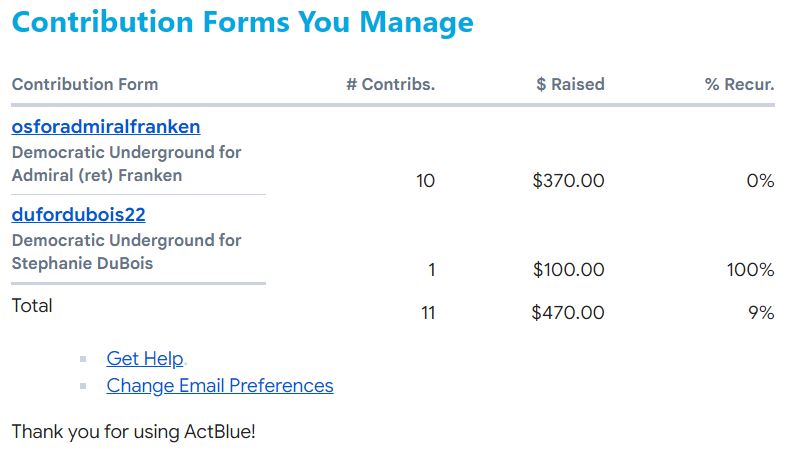Select the $370.00 raised amount

coord(568,181)
